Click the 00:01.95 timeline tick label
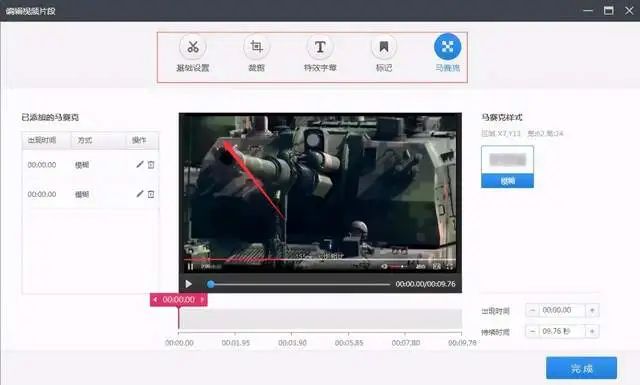Image resolution: width=640 pixels, height=385 pixels. point(236,343)
